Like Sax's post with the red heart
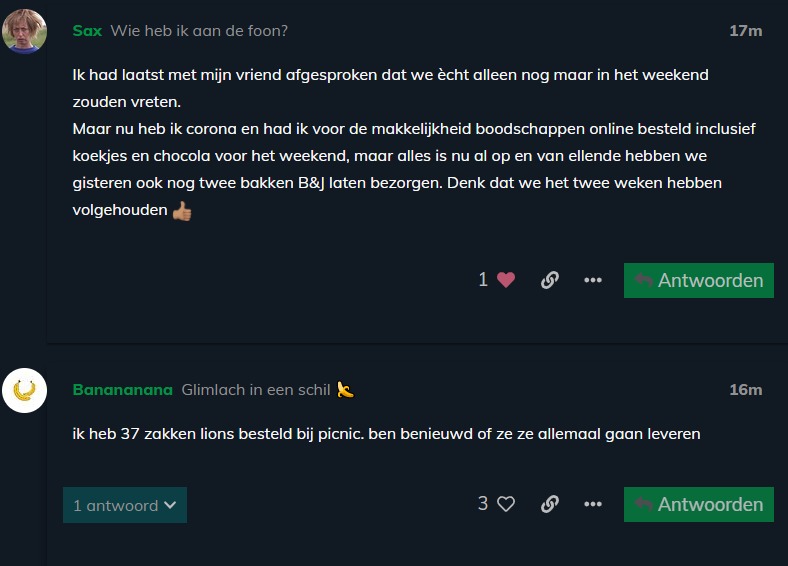This screenshot has height=566, width=788. 506,280
